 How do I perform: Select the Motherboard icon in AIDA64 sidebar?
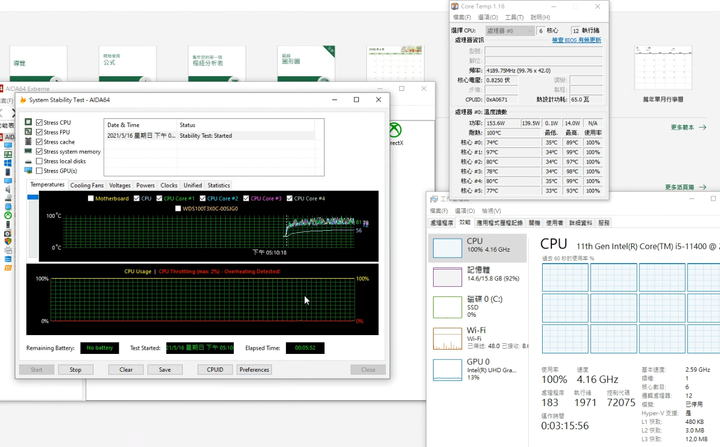(8, 154)
